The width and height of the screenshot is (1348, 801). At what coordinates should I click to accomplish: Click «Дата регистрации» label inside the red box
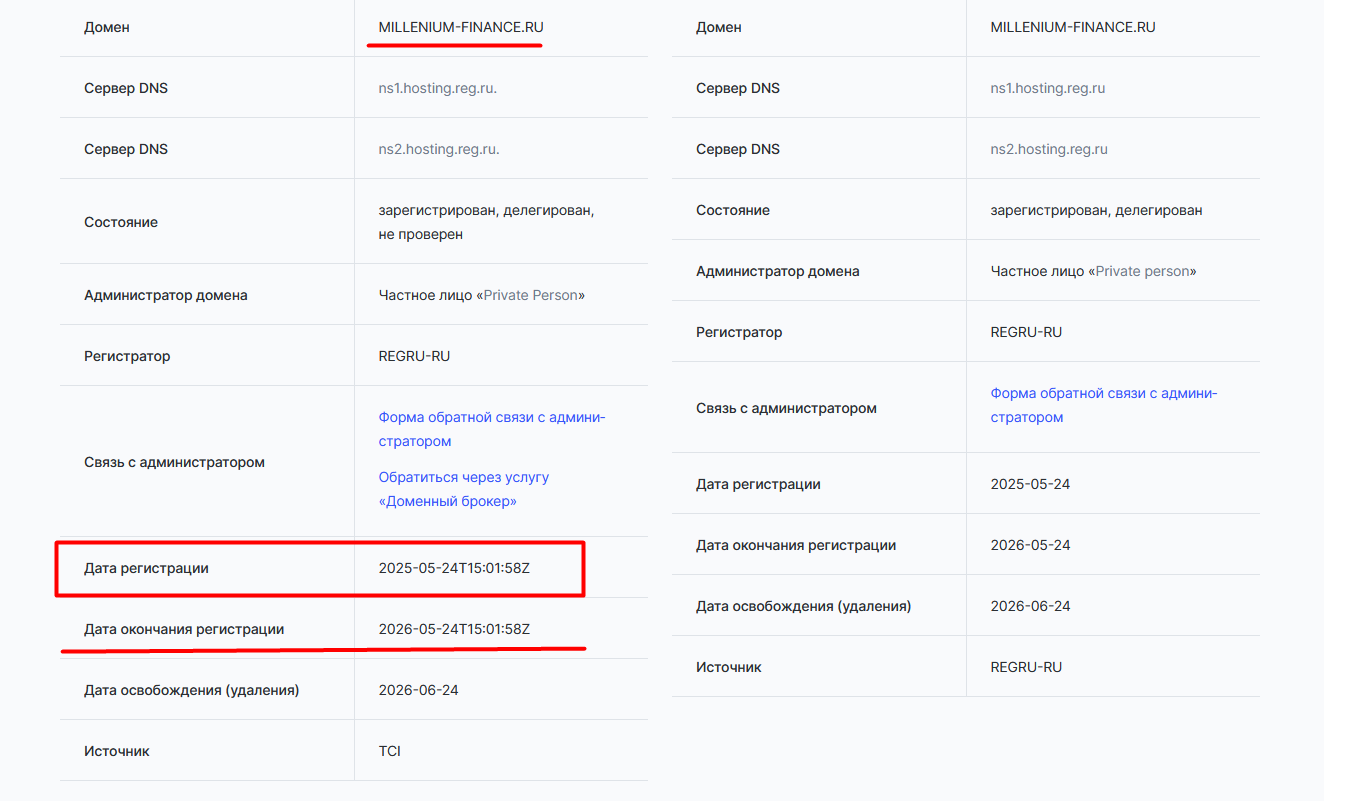[146, 568]
